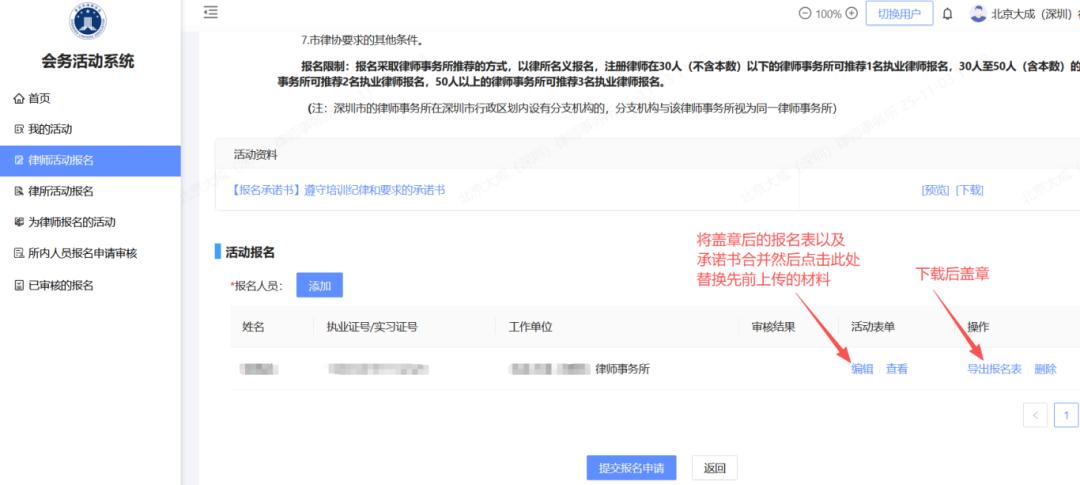Viewport: 1080px width, 485px height.
Task: Click the 返回 button
Action: point(714,468)
